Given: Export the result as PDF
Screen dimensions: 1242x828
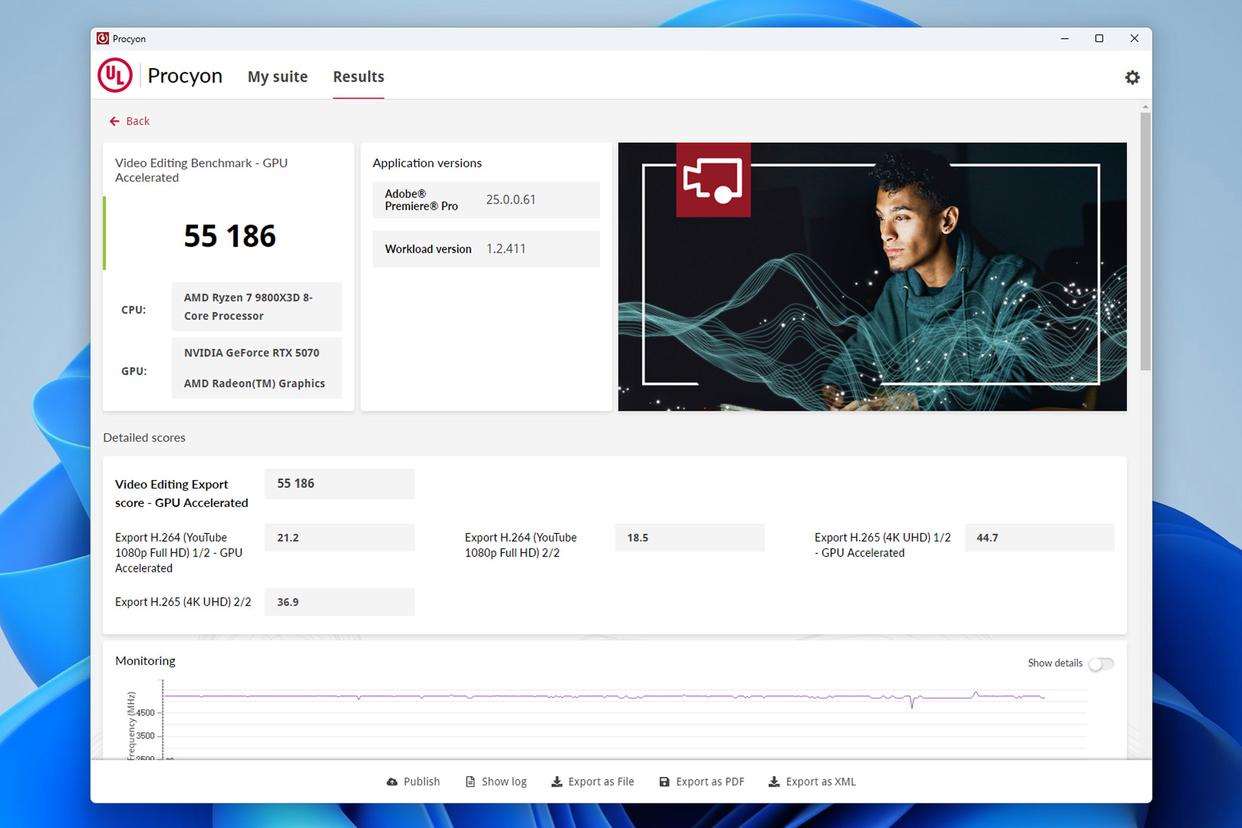Looking at the screenshot, I should [702, 782].
